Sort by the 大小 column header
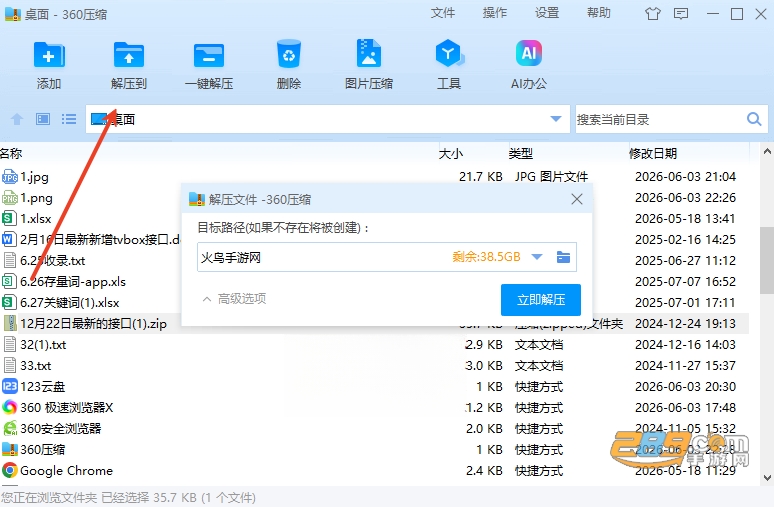Viewport: 774px width, 507px height. coord(451,154)
